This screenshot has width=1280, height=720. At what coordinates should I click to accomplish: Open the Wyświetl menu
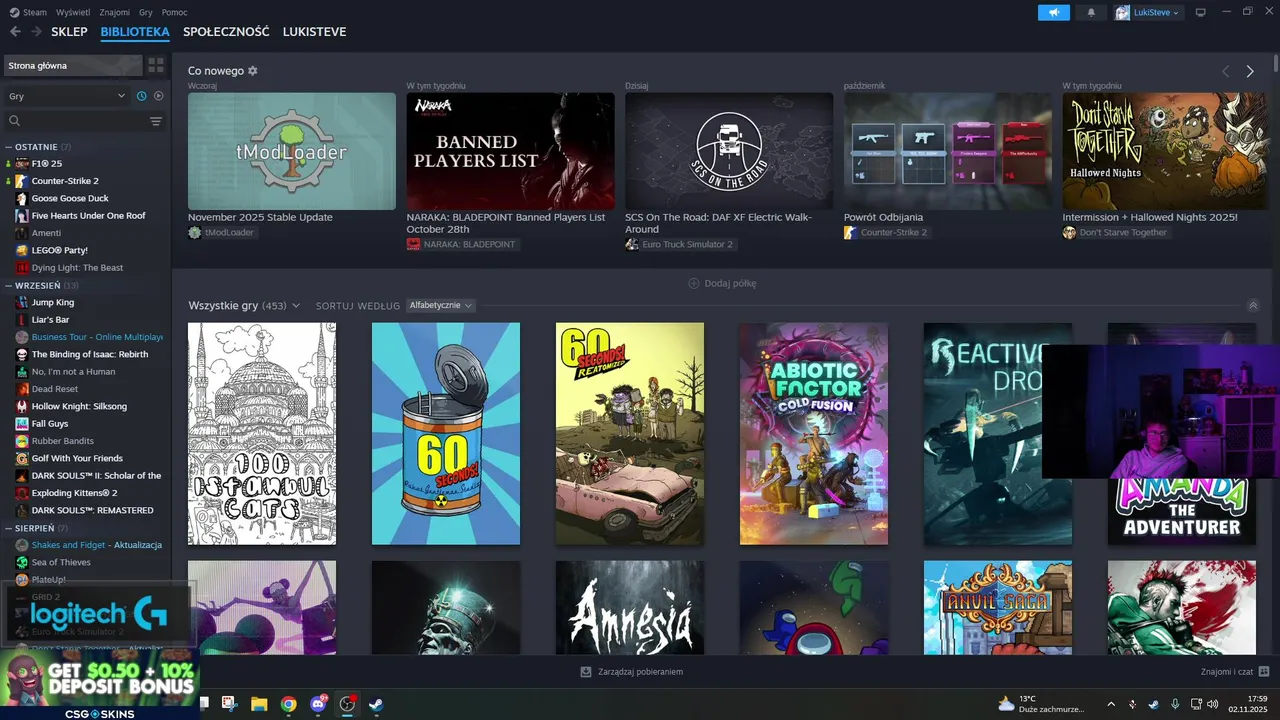pos(72,12)
